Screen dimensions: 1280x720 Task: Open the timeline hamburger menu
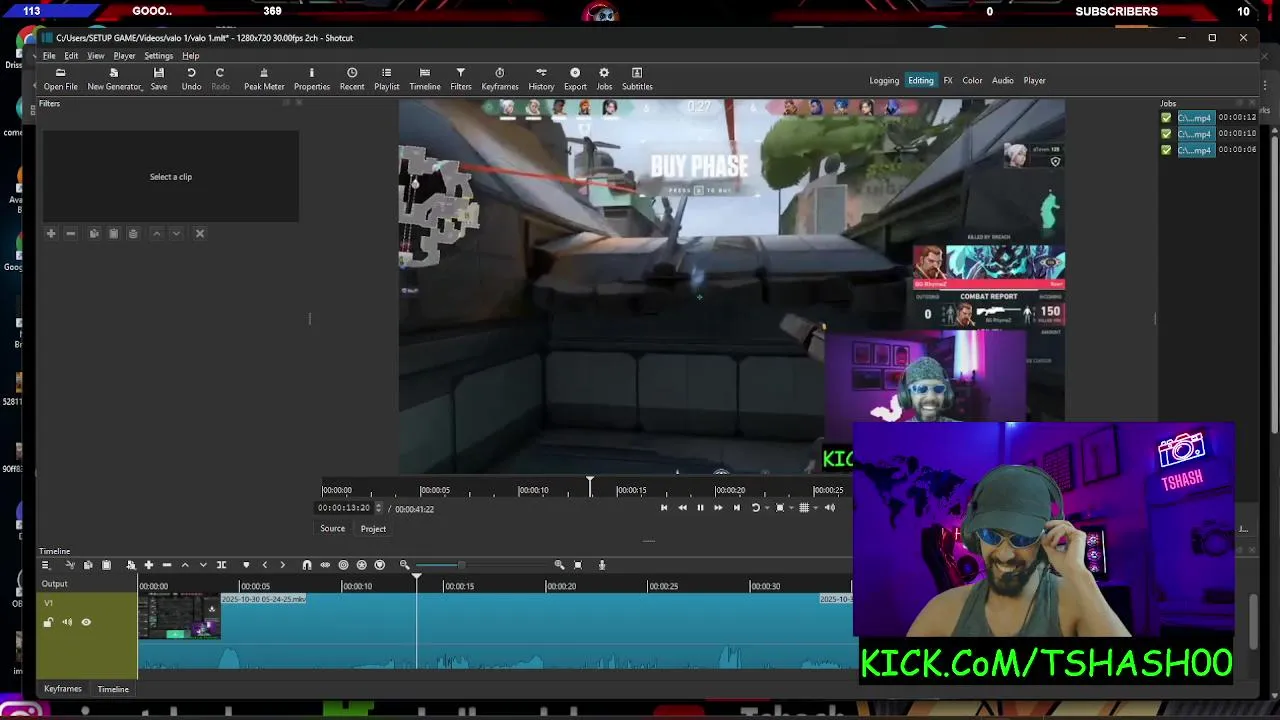click(45, 565)
